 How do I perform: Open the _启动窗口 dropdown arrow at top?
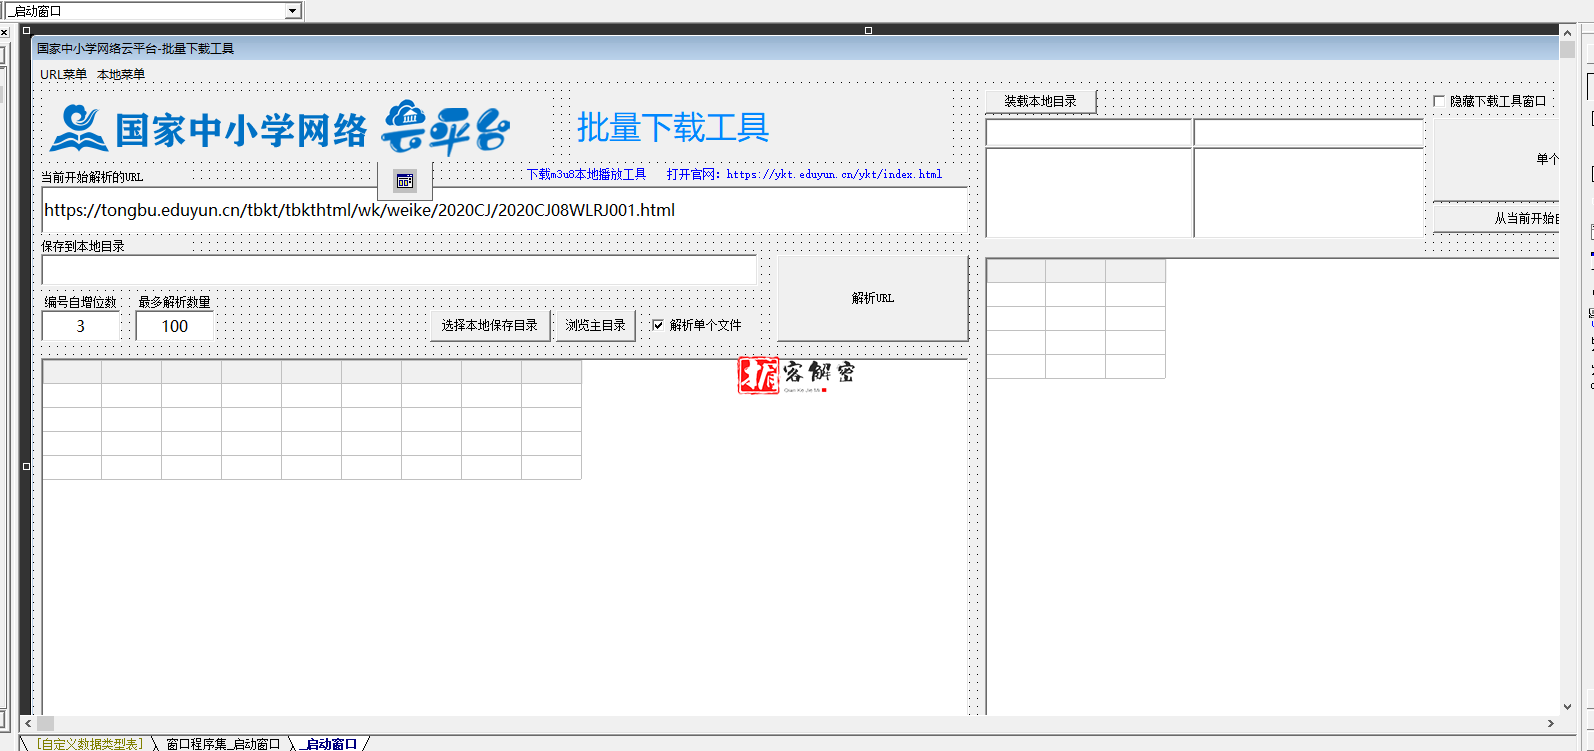click(x=292, y=11)
